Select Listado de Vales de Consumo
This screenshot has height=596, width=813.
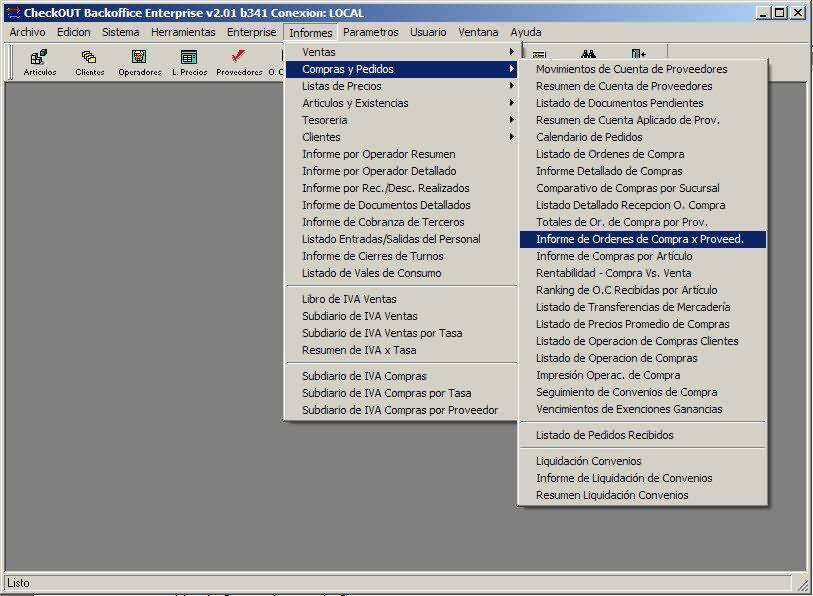pos(401,273)
